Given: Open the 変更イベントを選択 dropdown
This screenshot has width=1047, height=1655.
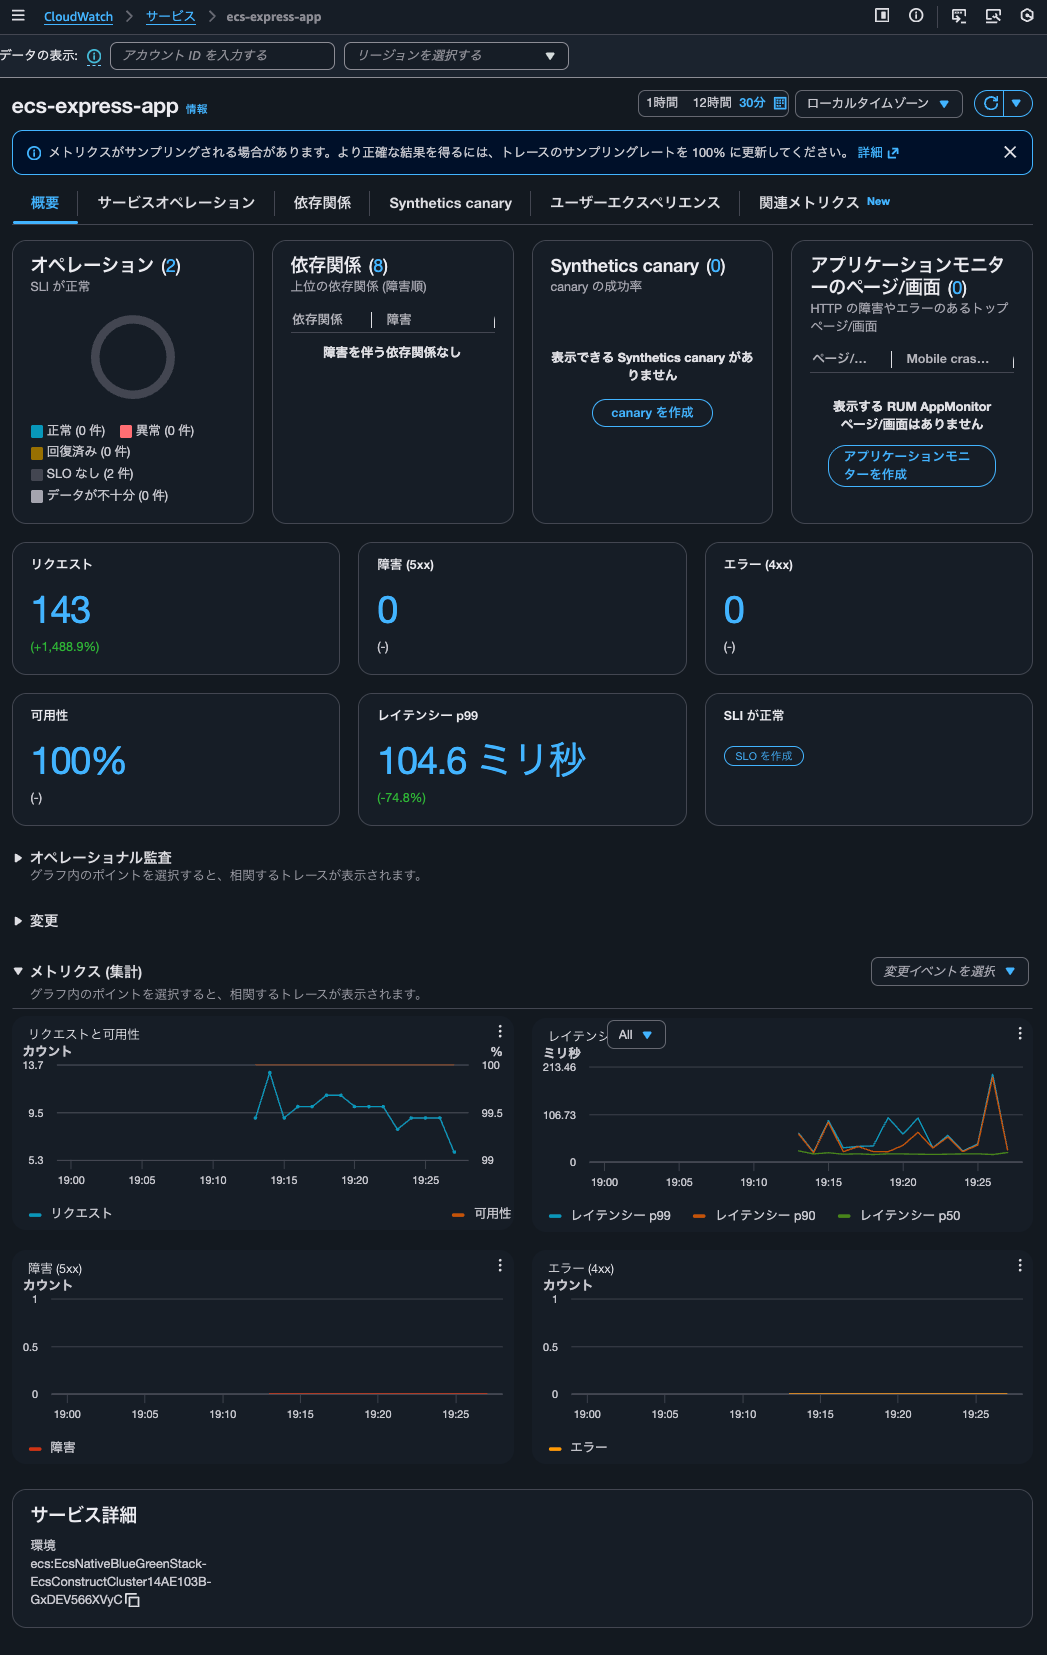Looking at the screenshot, I should (950, 971).
